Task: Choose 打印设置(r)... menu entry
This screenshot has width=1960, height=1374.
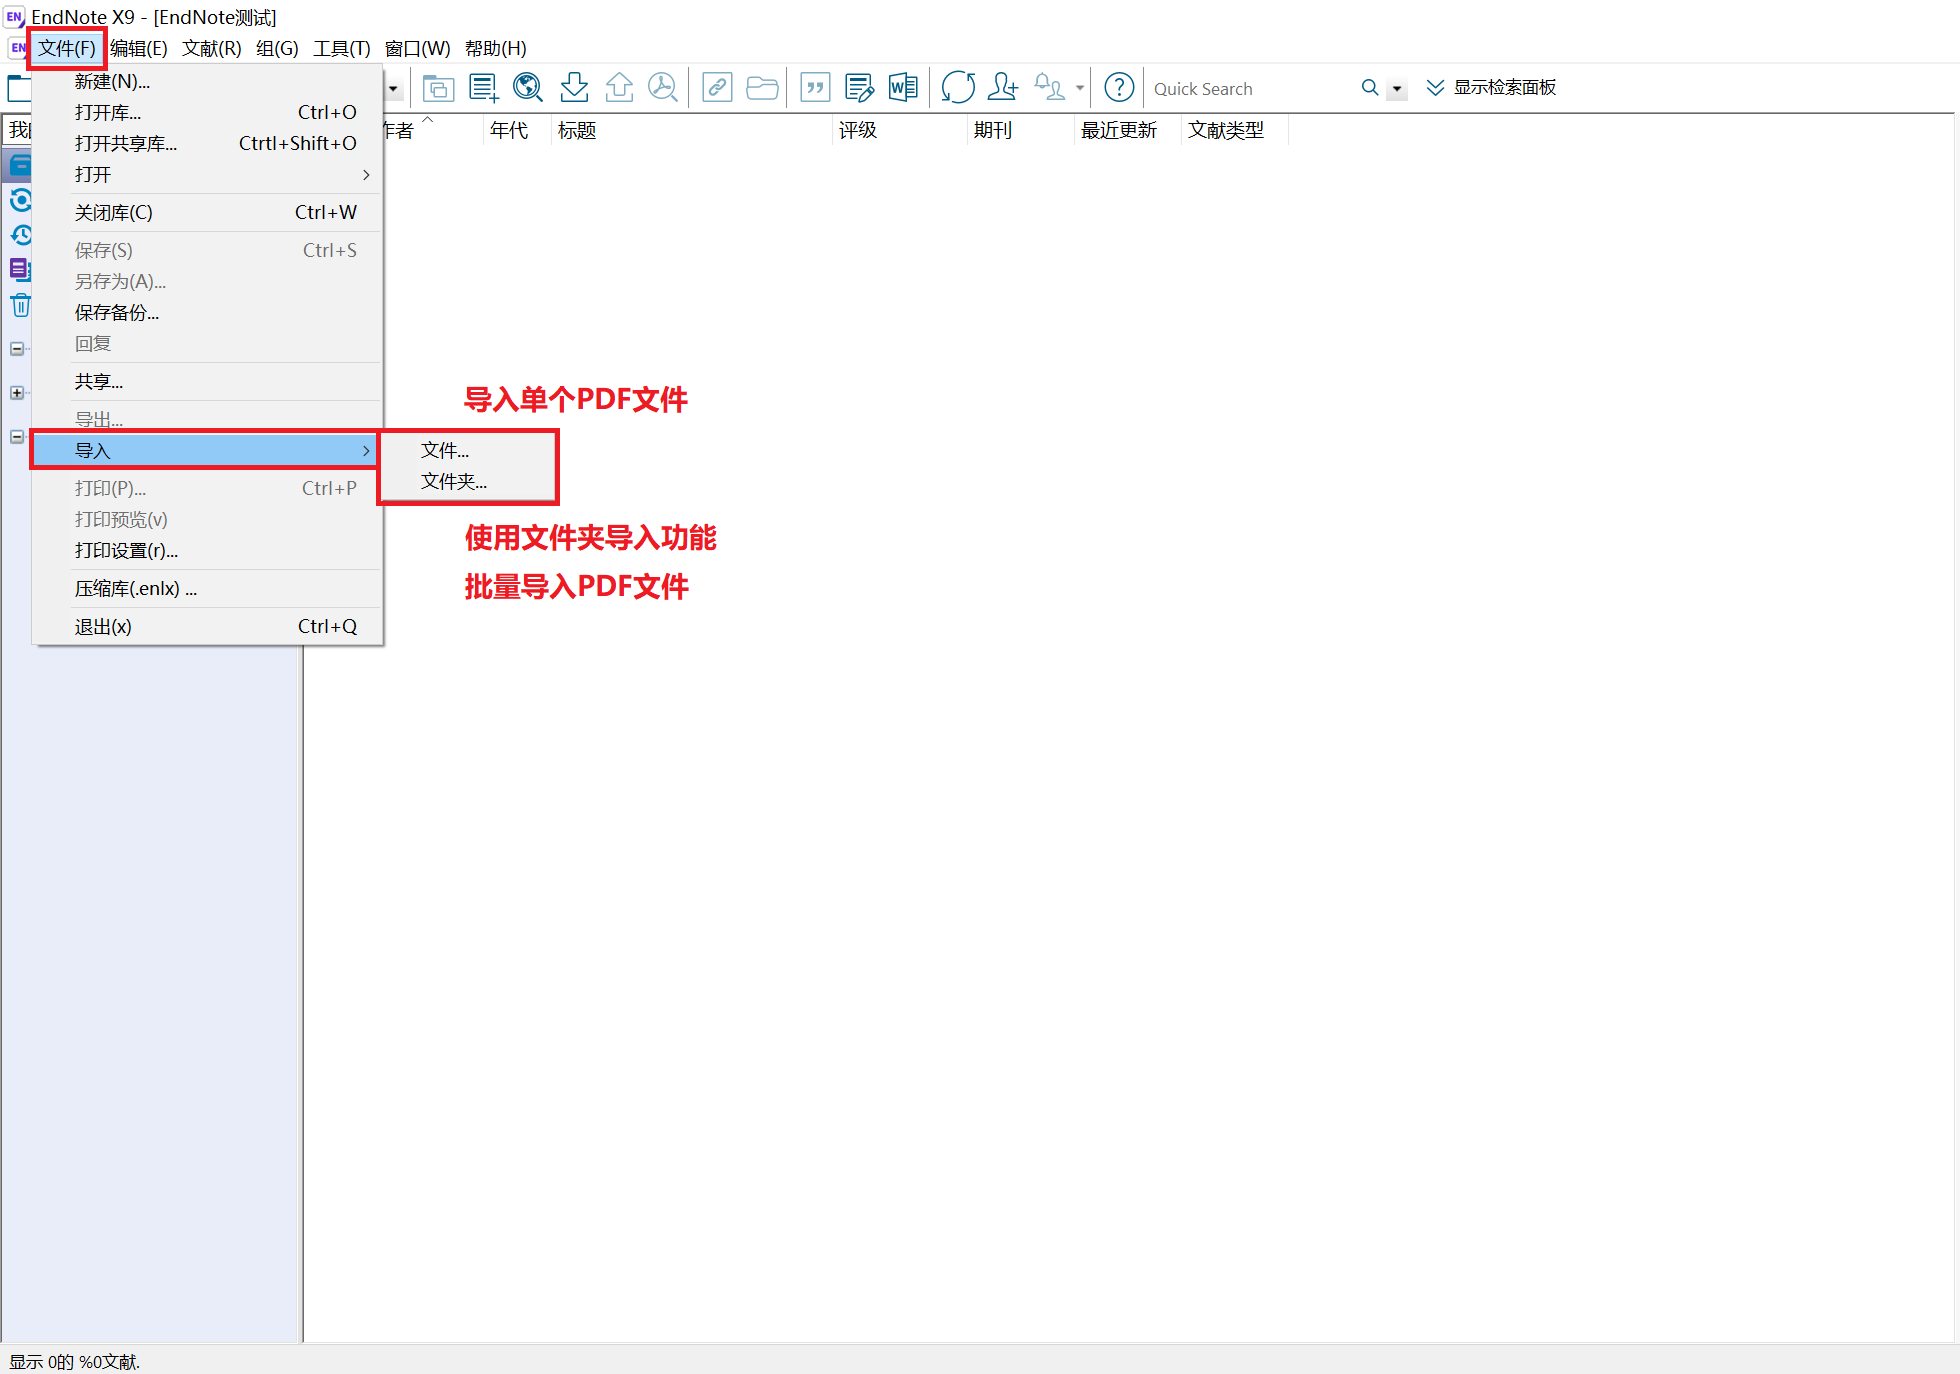Action: (207, 551)
